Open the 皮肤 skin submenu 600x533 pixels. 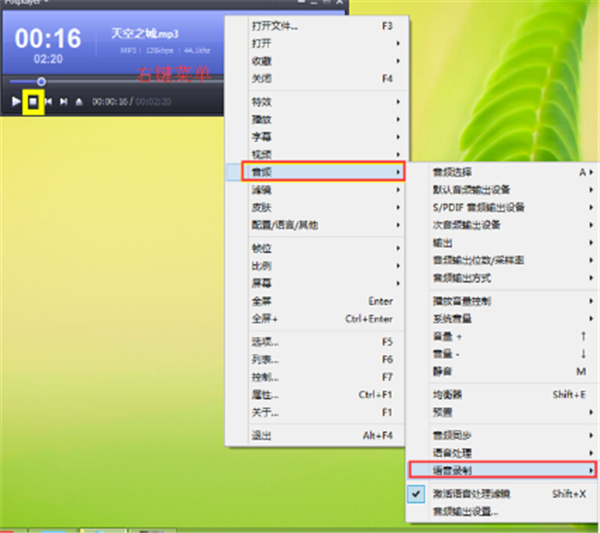(263, 208)
